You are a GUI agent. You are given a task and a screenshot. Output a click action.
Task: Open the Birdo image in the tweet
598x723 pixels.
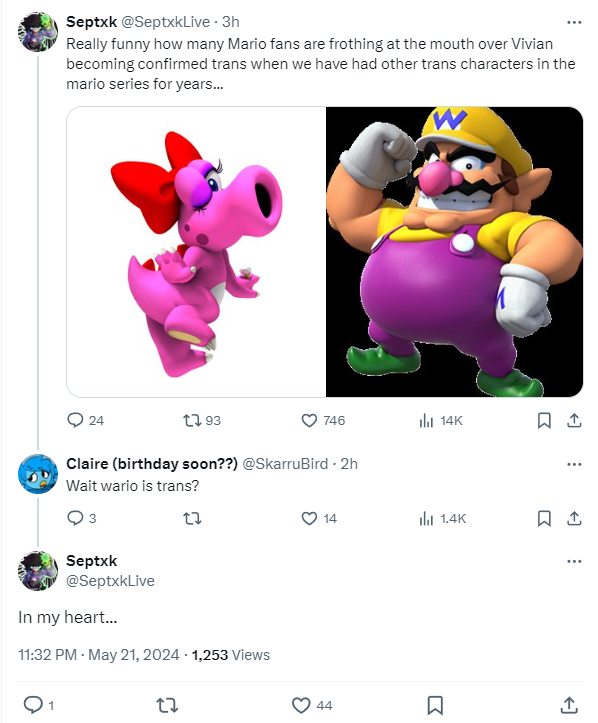coord(196,252)
